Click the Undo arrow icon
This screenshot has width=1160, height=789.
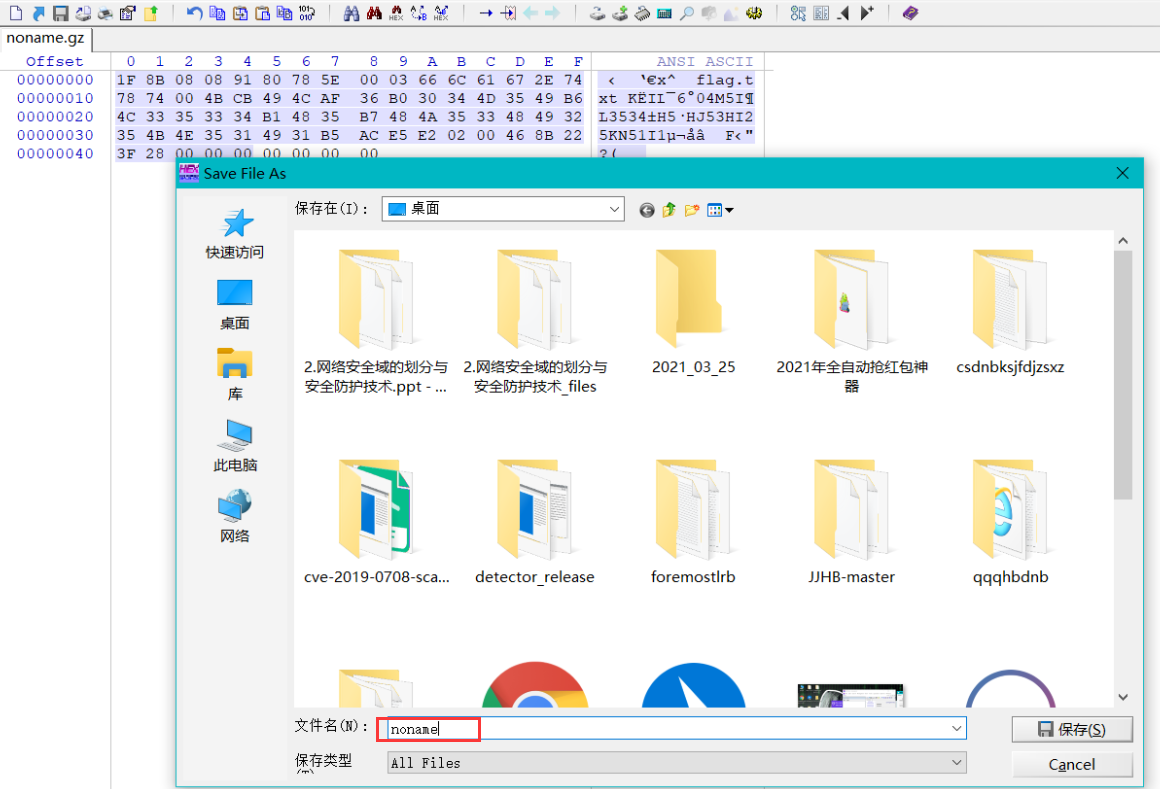tap(196, 13)
